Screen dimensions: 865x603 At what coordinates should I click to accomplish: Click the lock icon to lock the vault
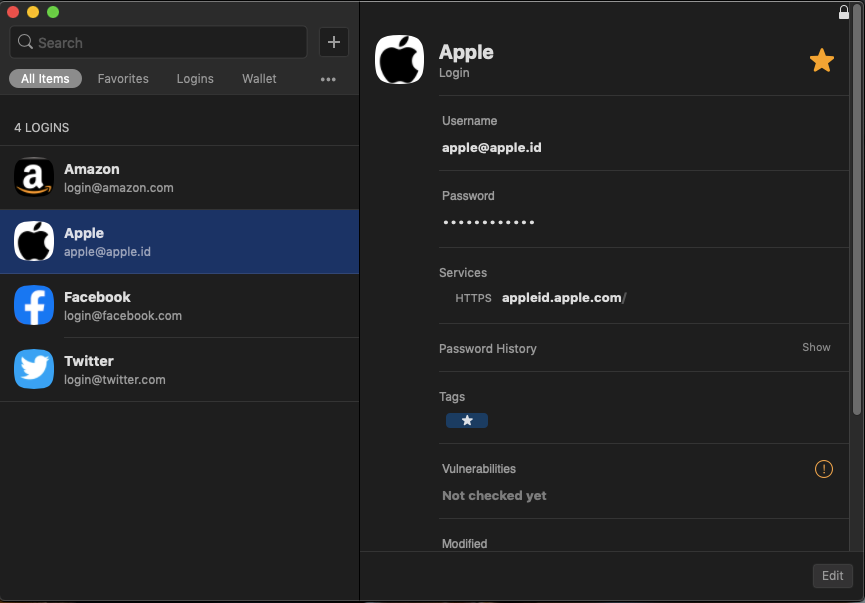843,12
